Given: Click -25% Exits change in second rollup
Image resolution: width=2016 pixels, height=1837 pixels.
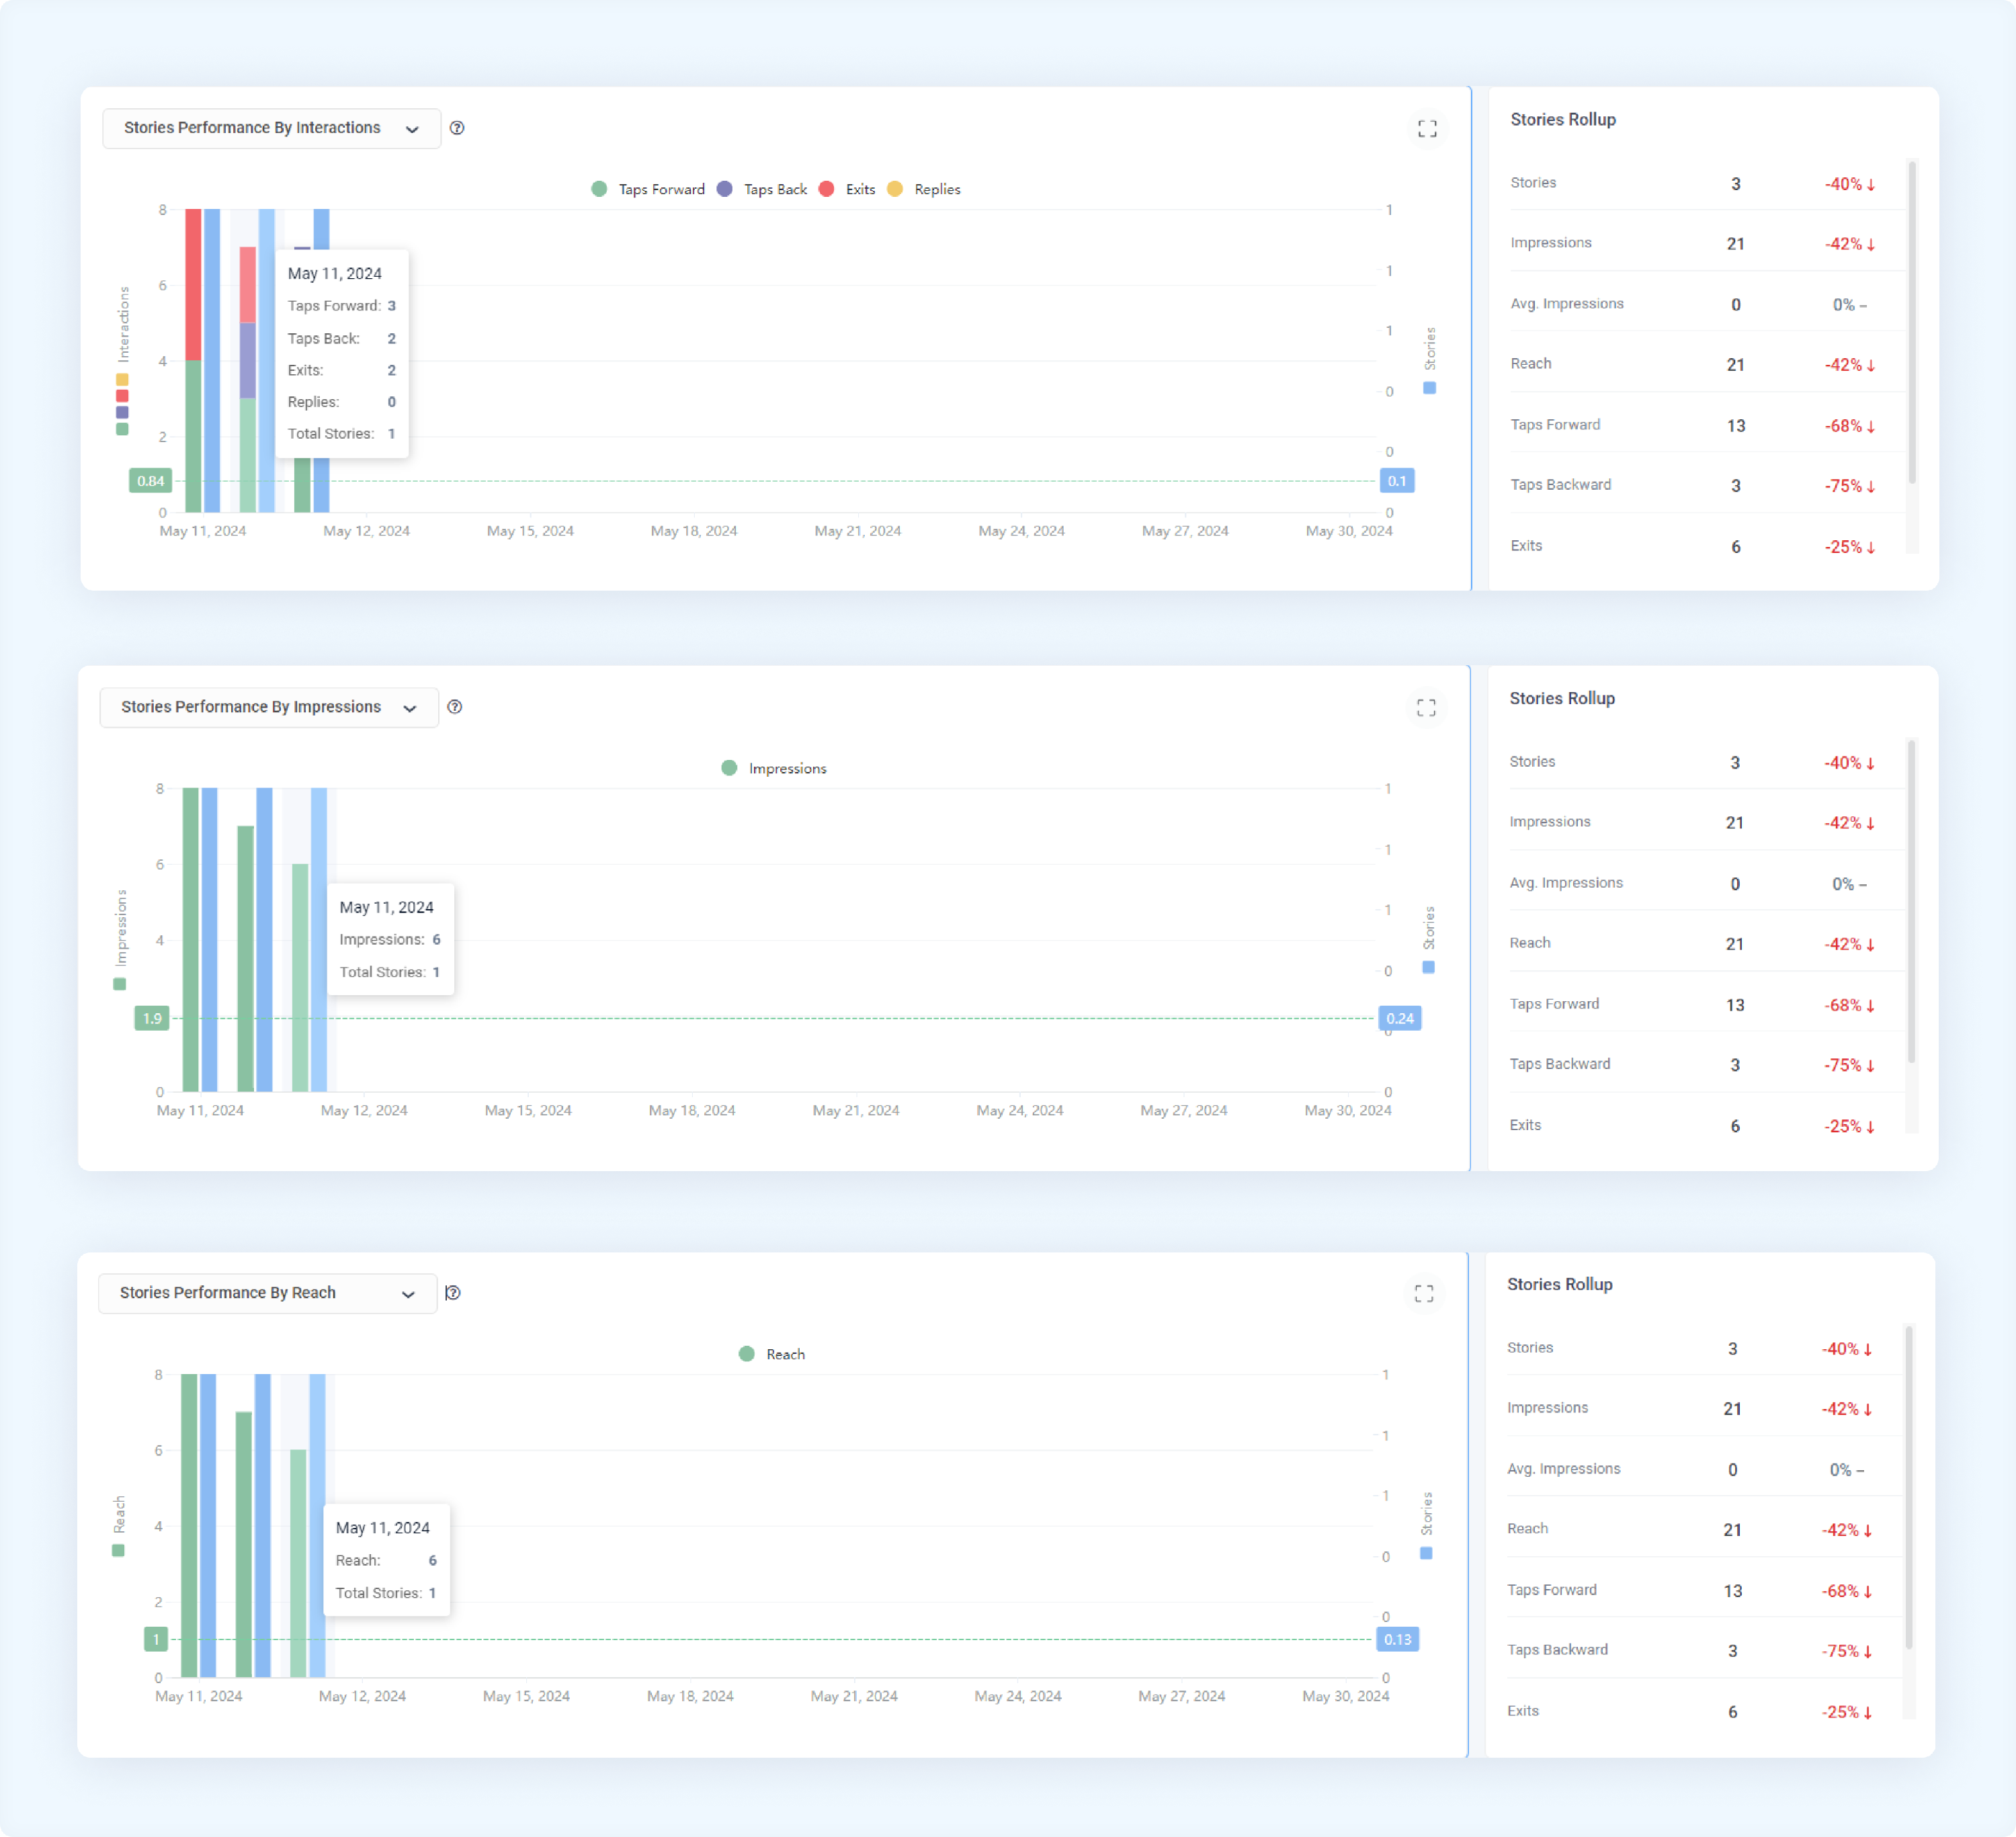Looking at the screenshot, I should point(1849,1126).
